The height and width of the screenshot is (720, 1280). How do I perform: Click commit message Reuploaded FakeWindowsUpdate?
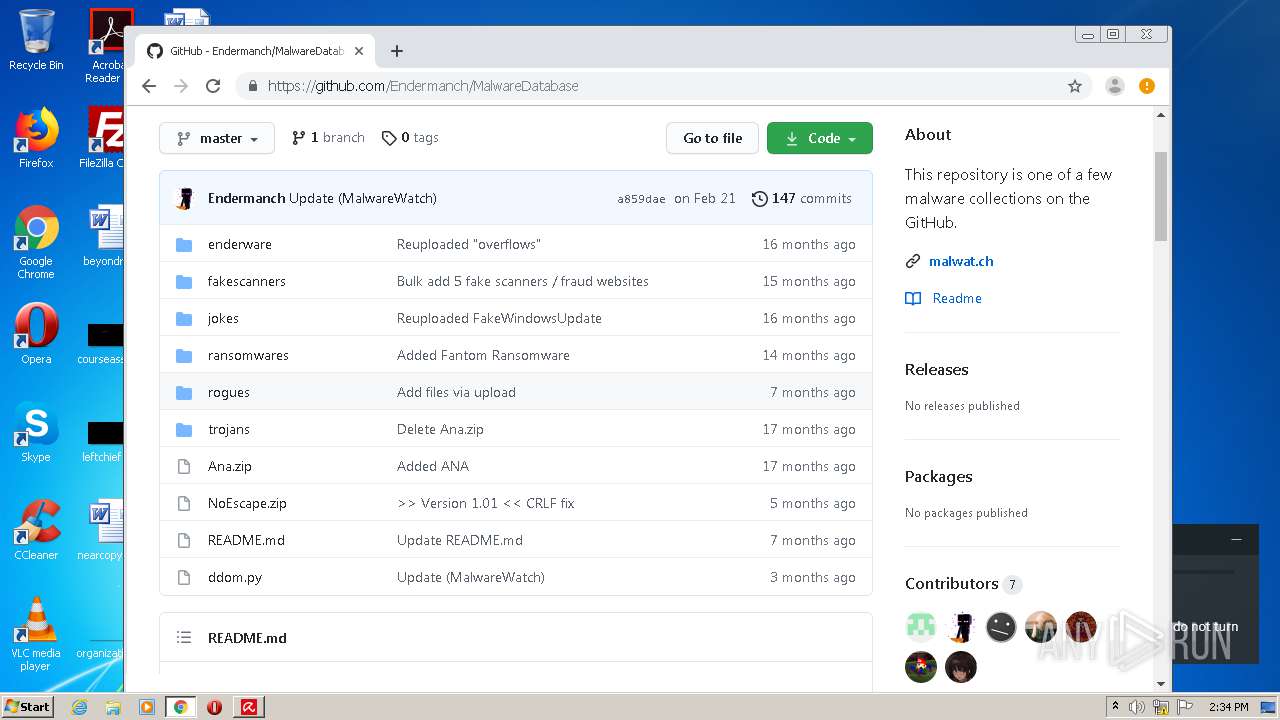(499, 318)
